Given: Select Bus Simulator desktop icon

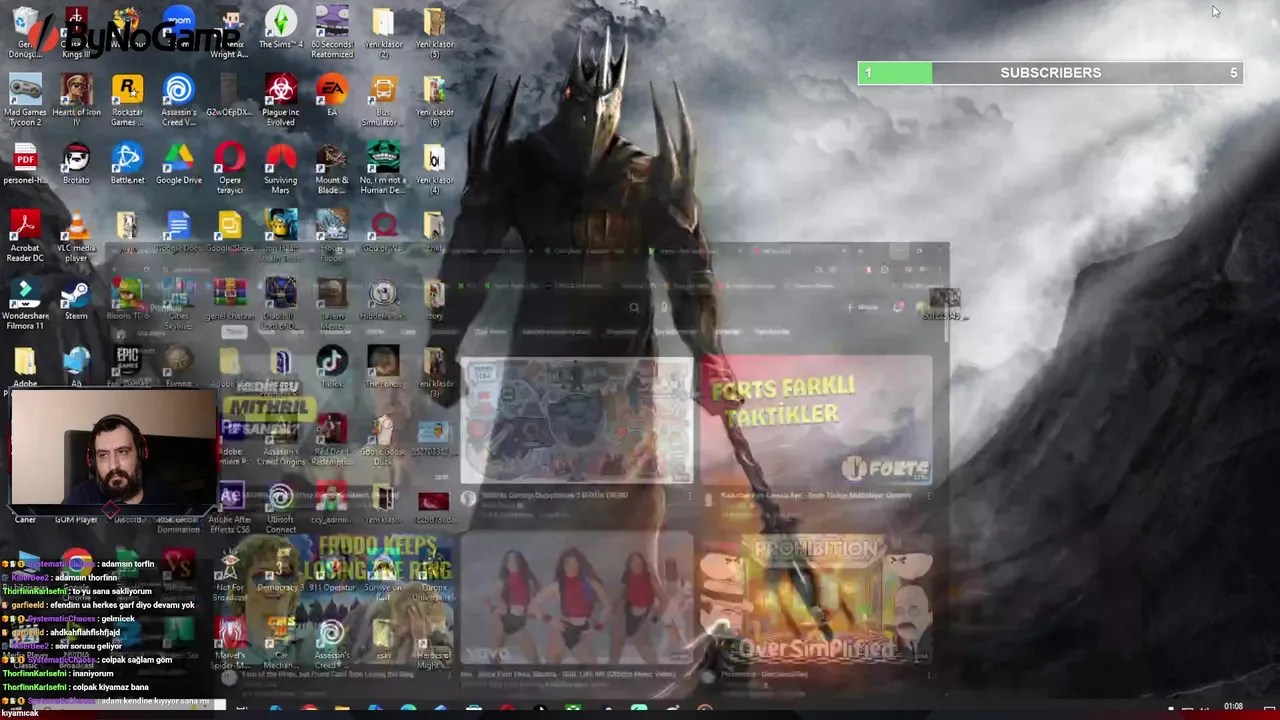Looking at the screenshot, I should coord(383,100).
